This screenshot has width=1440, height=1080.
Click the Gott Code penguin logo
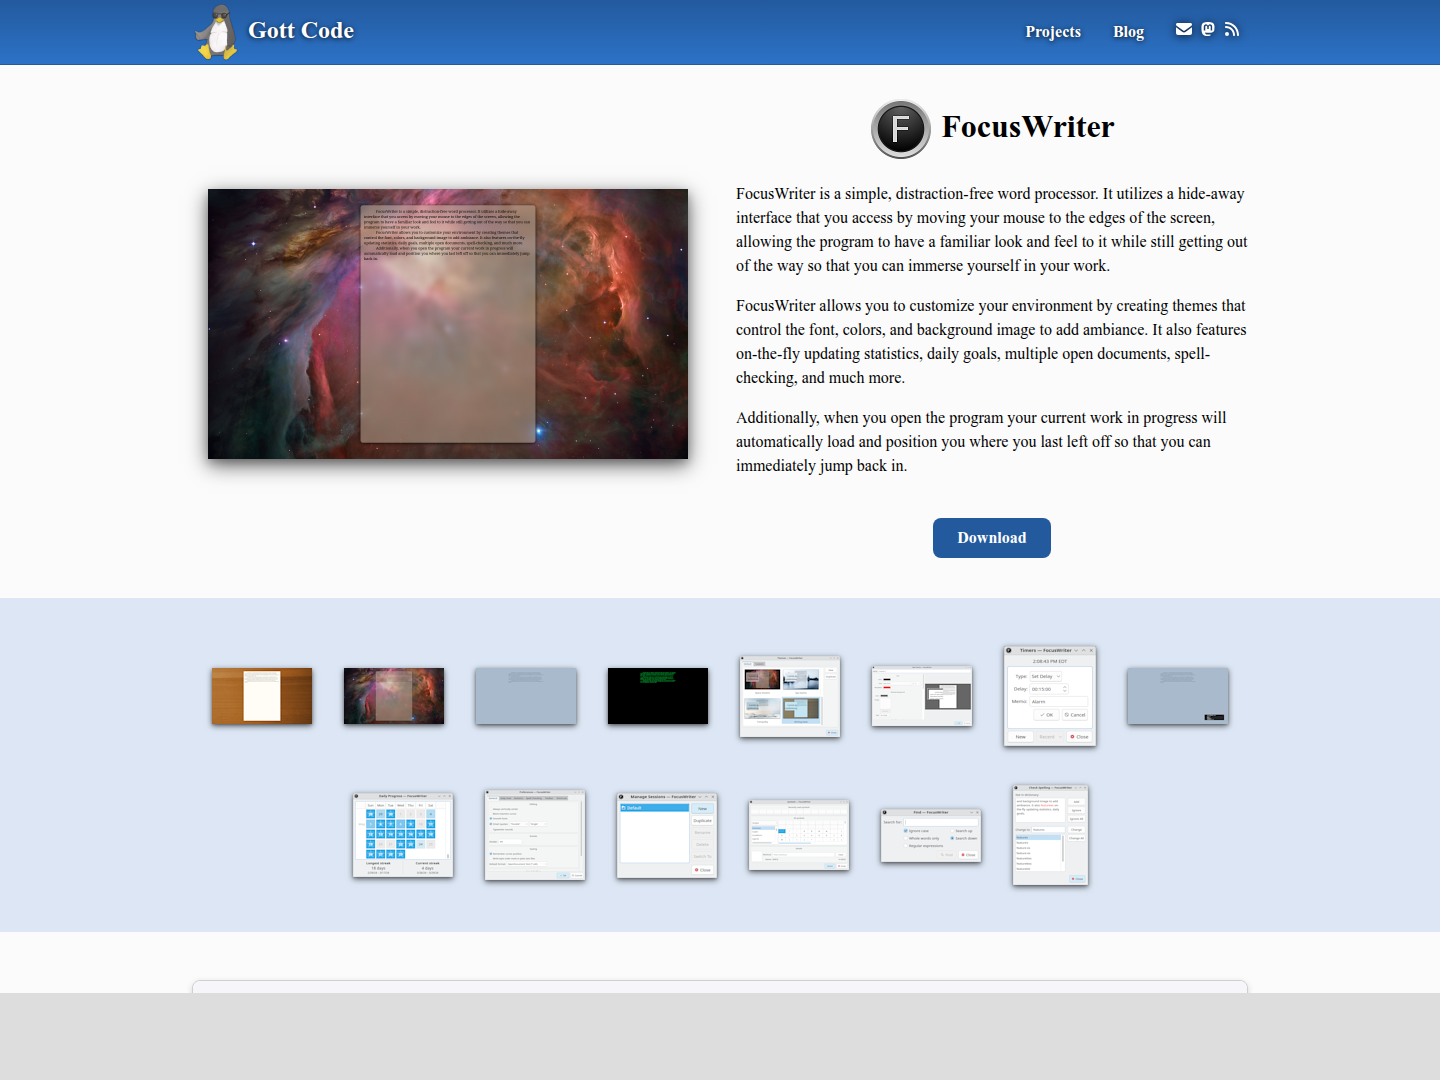217,32
